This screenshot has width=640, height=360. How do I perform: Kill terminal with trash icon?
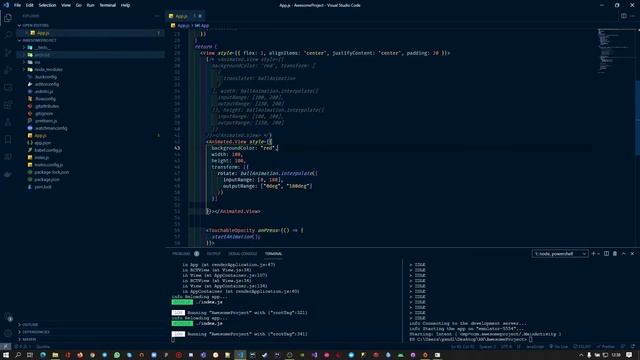click(x=615, y=253)
